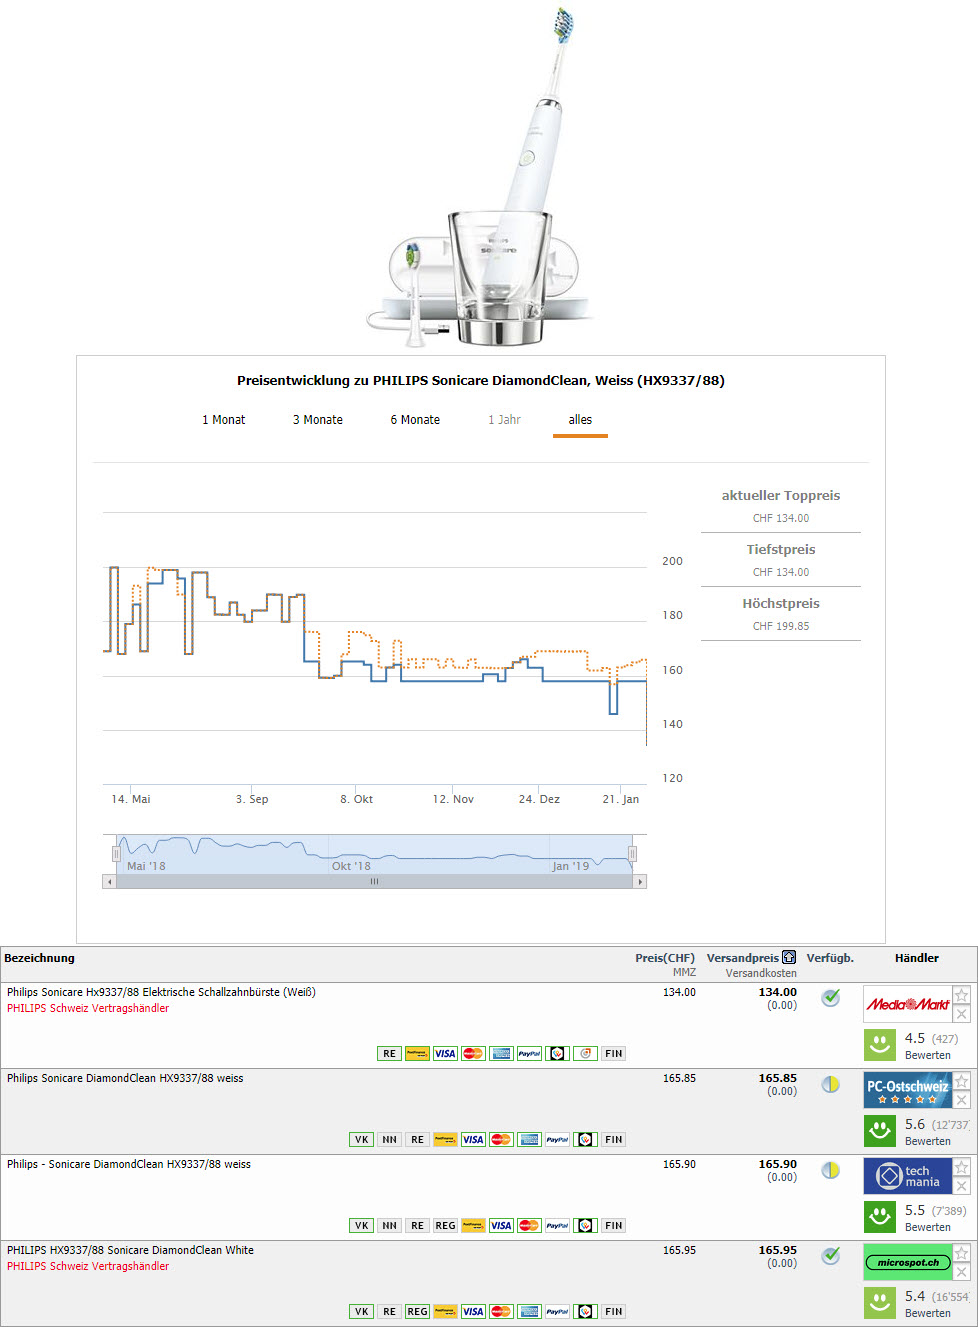Click the chart navigator's right range handle
This screenshot has width=978, height=1327.
pos(632,854)
